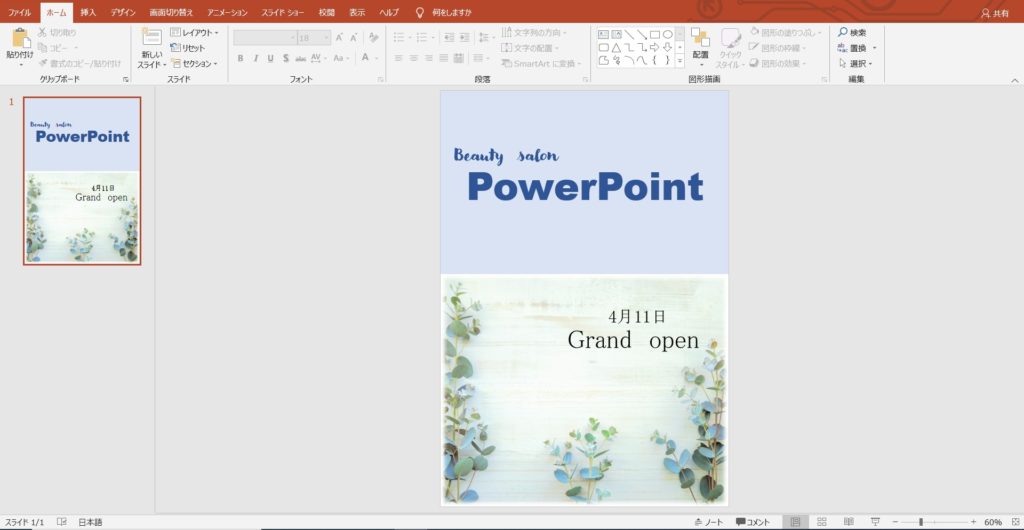Click the Decrease Font Size icon
1024x530 pixels.
coord(353,38)
